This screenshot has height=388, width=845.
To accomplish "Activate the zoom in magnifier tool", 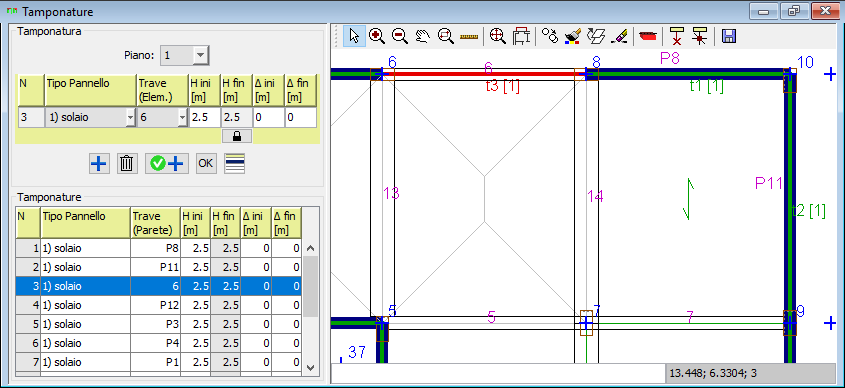I will point(377,36).
